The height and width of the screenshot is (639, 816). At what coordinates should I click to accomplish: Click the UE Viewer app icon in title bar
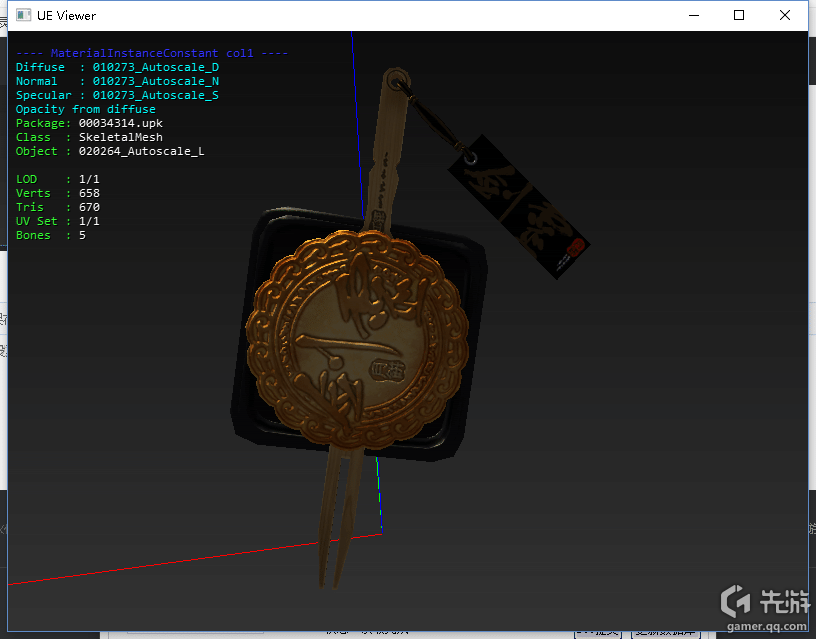coord(23,15)
